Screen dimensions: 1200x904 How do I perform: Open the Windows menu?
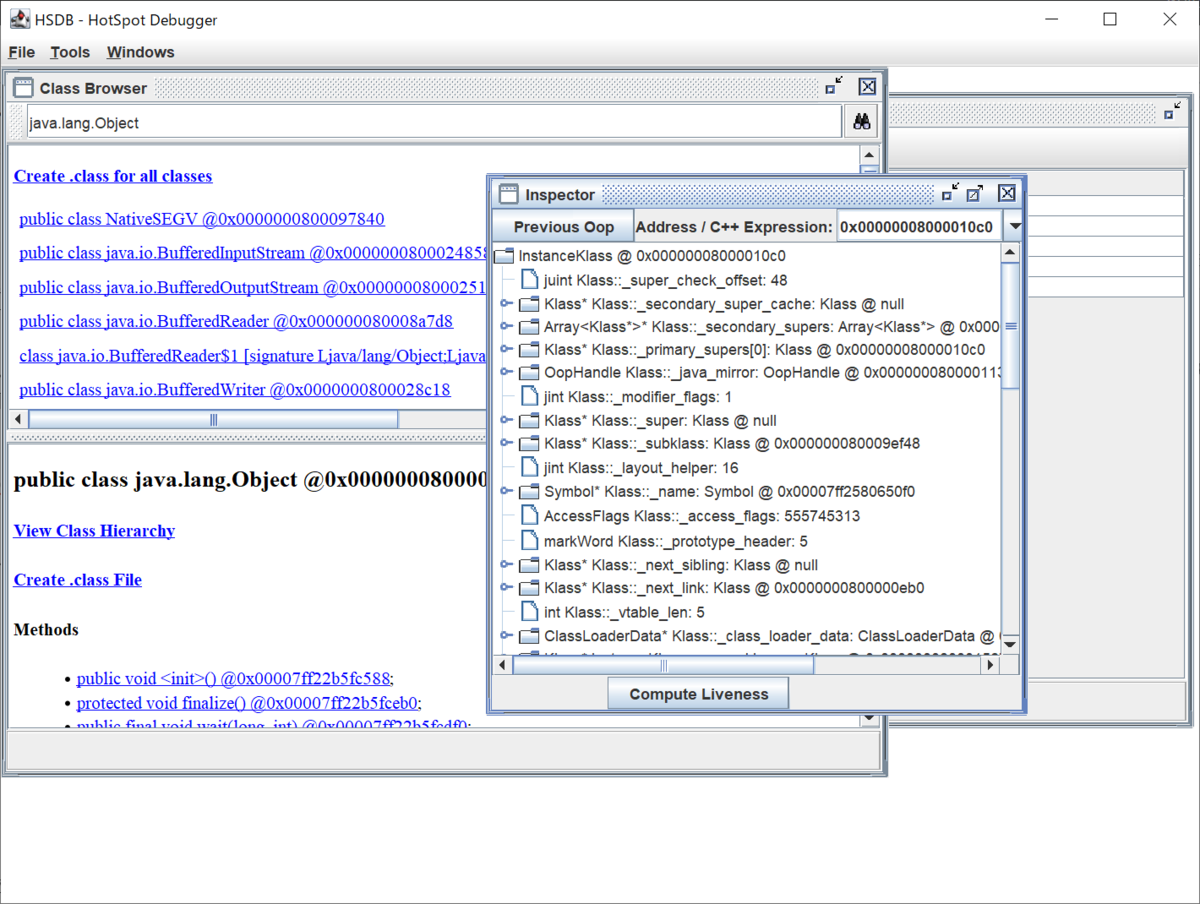tap(140, 52)
